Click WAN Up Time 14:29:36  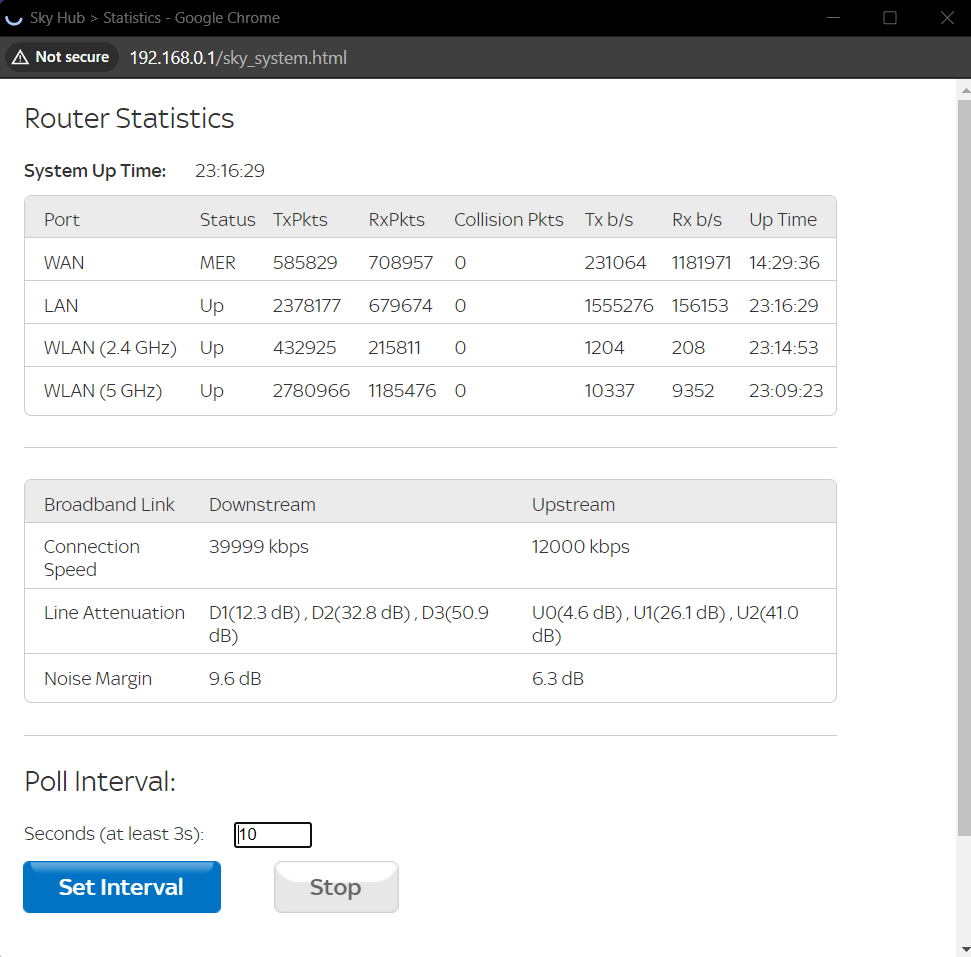point(784,263)
